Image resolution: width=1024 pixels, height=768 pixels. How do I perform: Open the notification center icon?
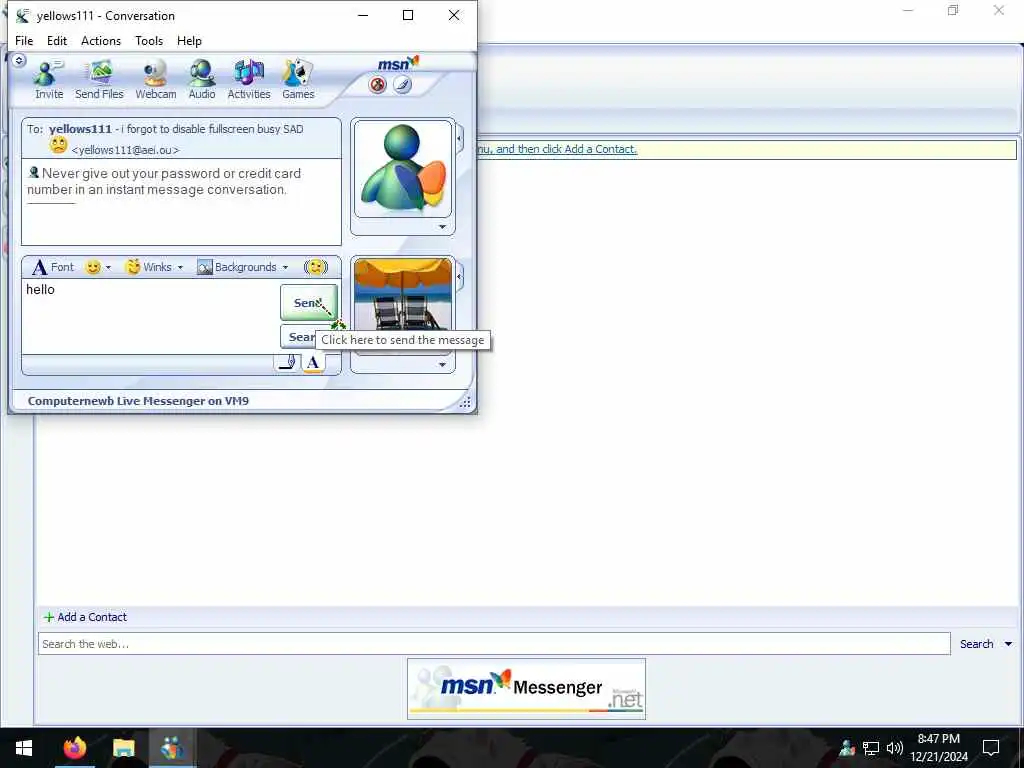click(991, 748)
